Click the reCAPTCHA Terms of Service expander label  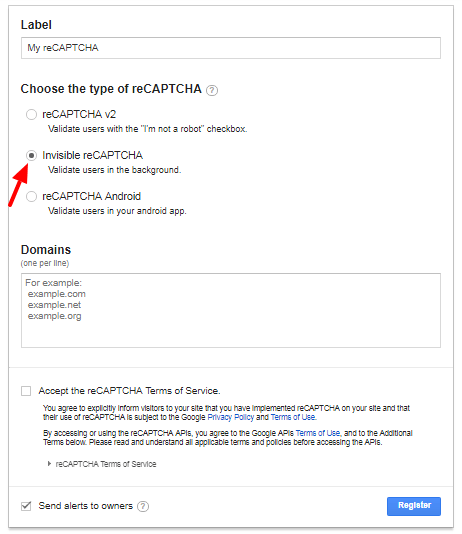[x=106, y=464]
